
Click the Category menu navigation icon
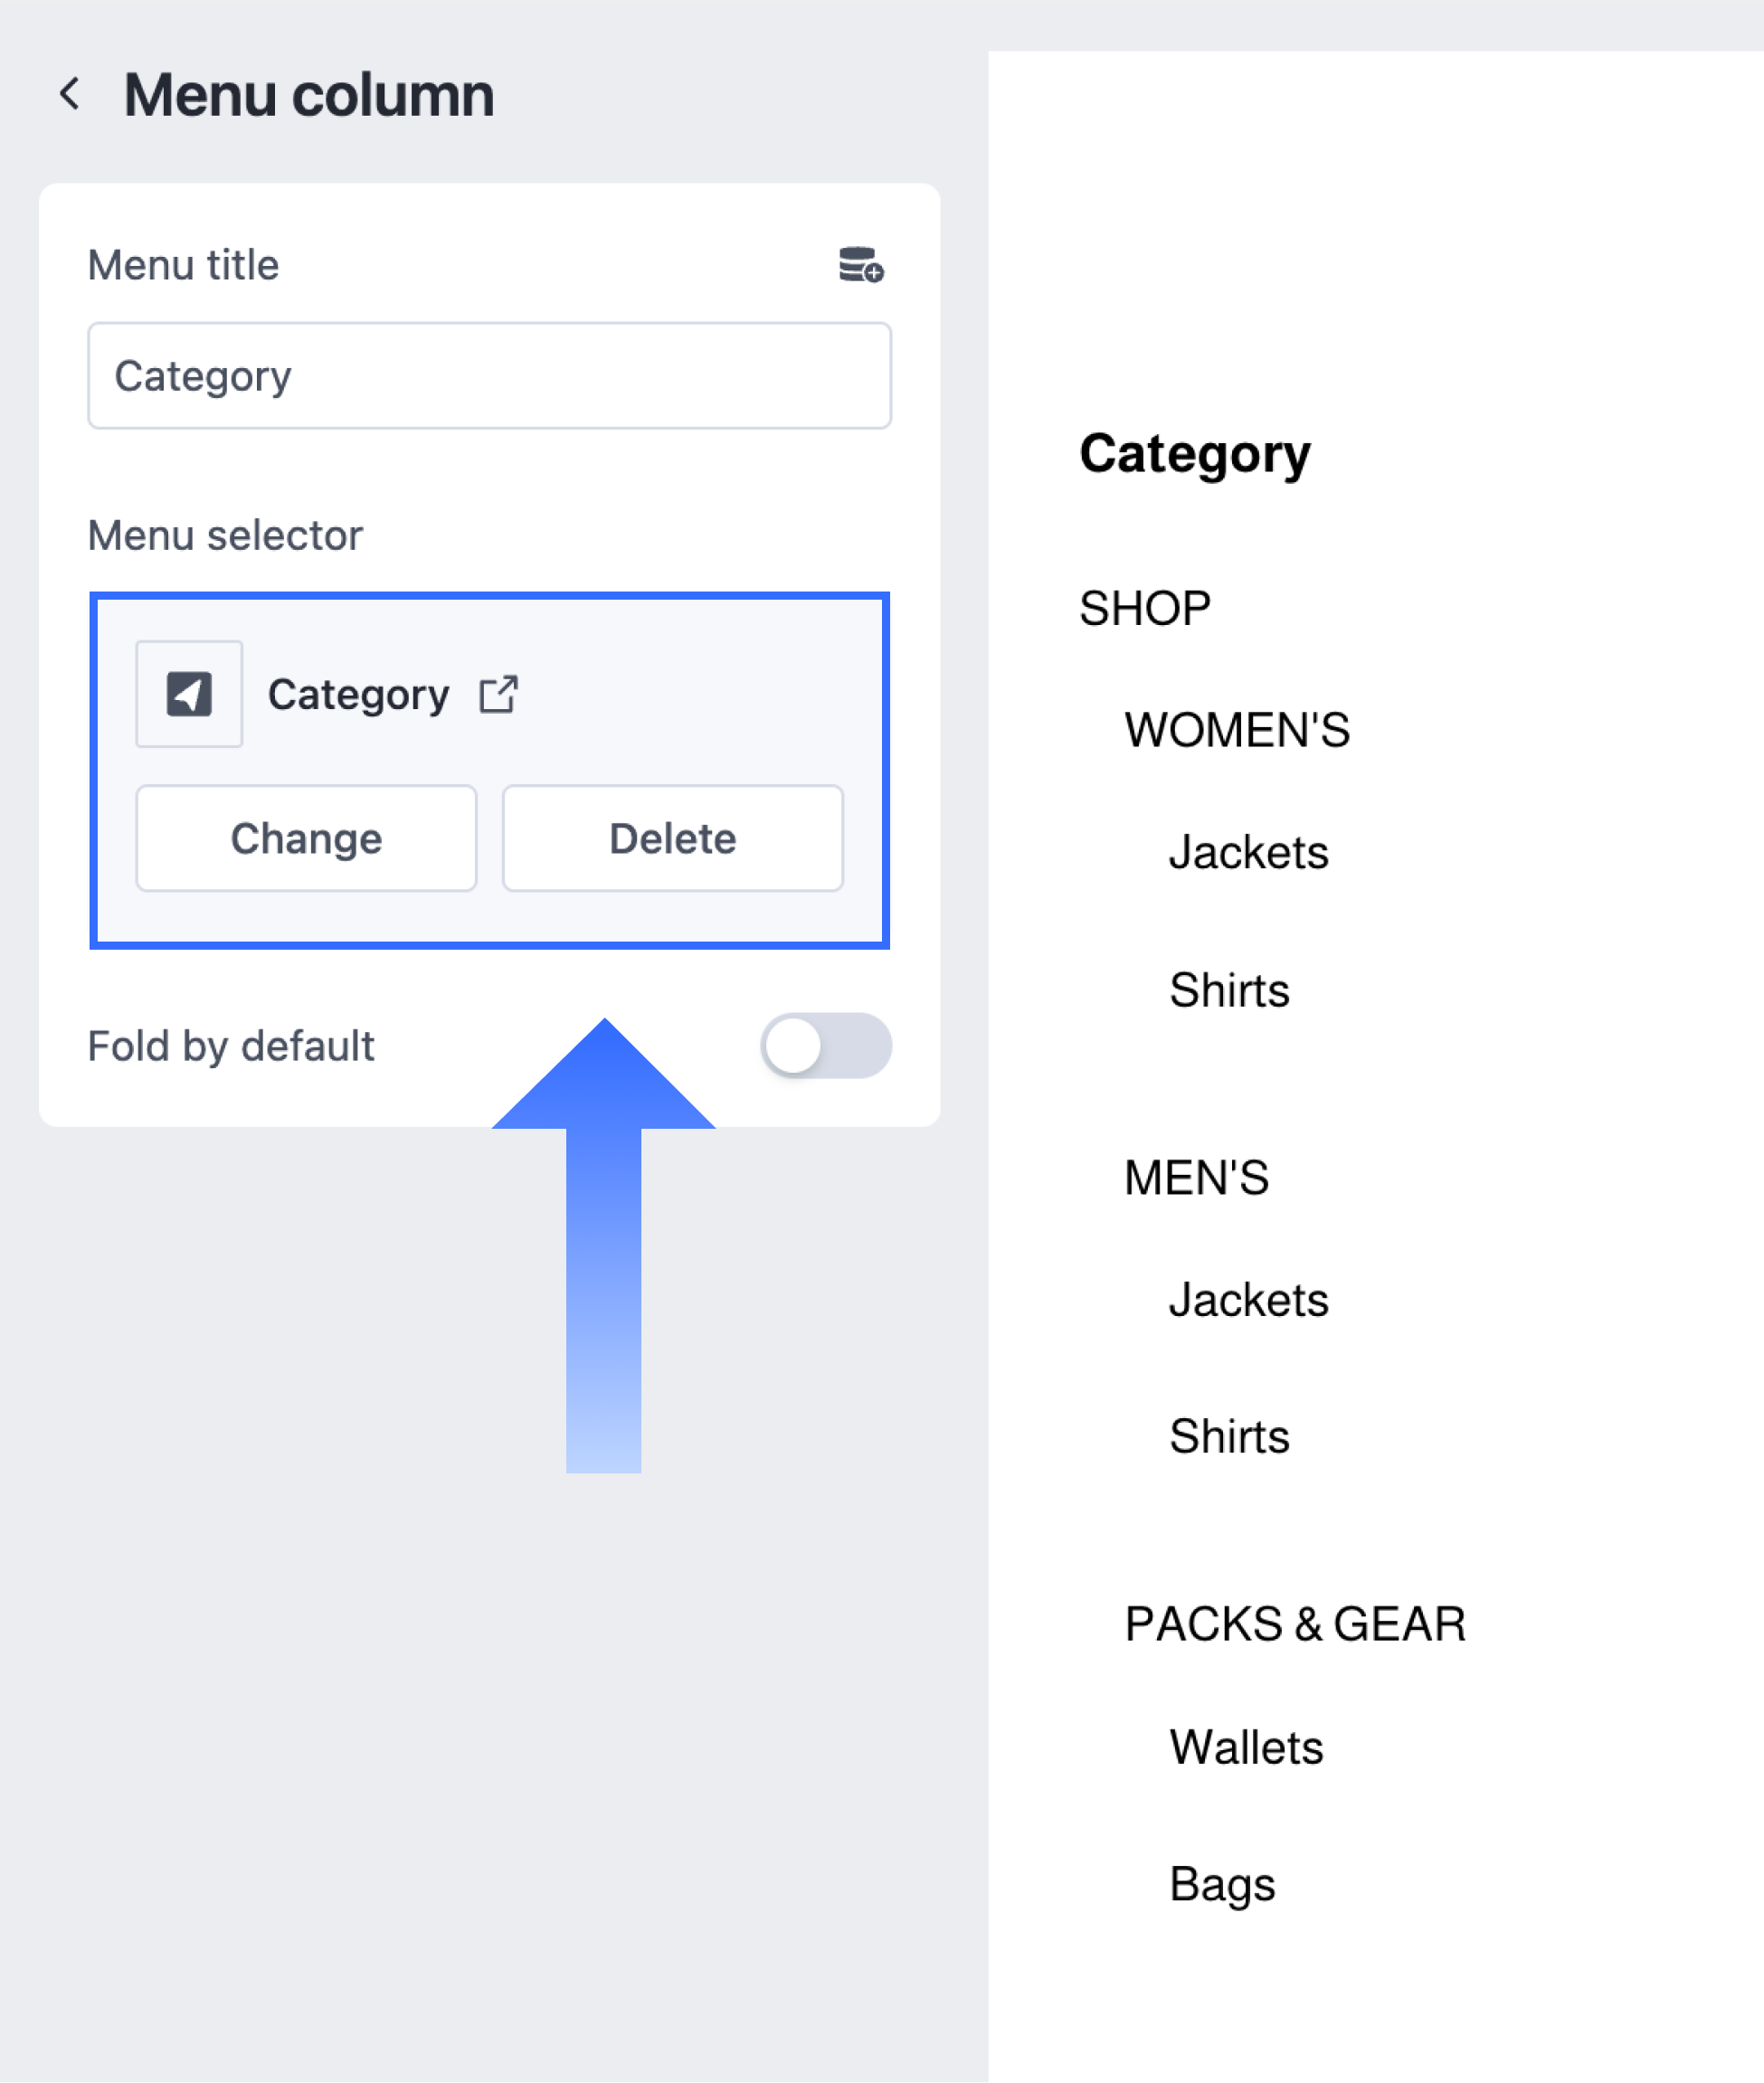[189, 694]
